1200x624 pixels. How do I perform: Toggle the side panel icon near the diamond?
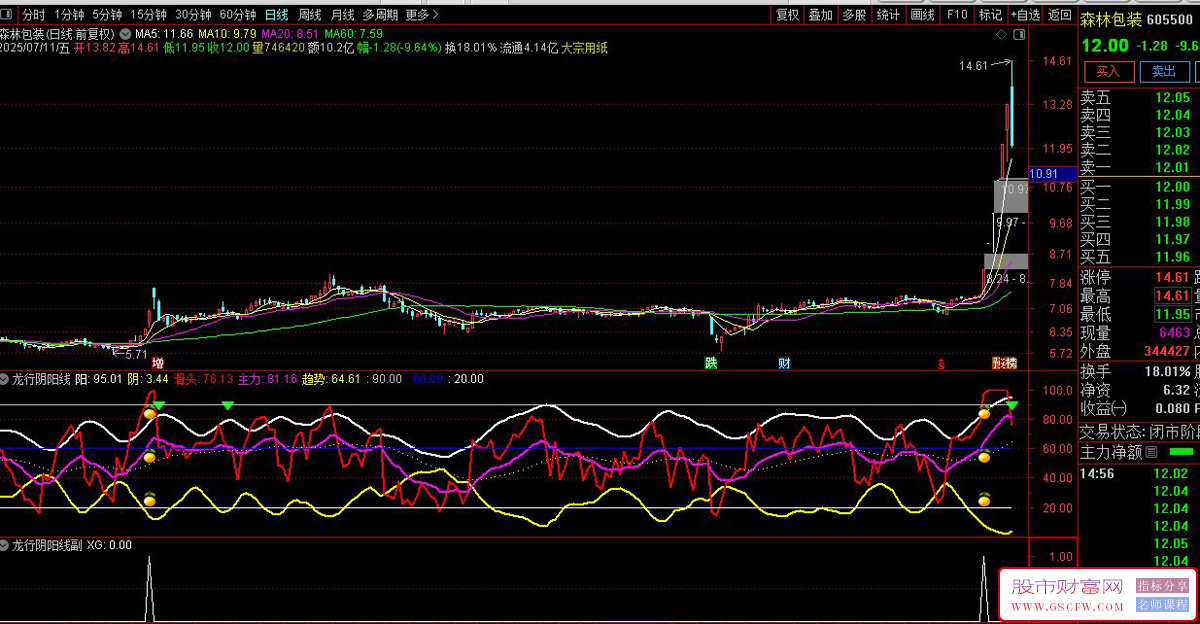[1019, 35]
